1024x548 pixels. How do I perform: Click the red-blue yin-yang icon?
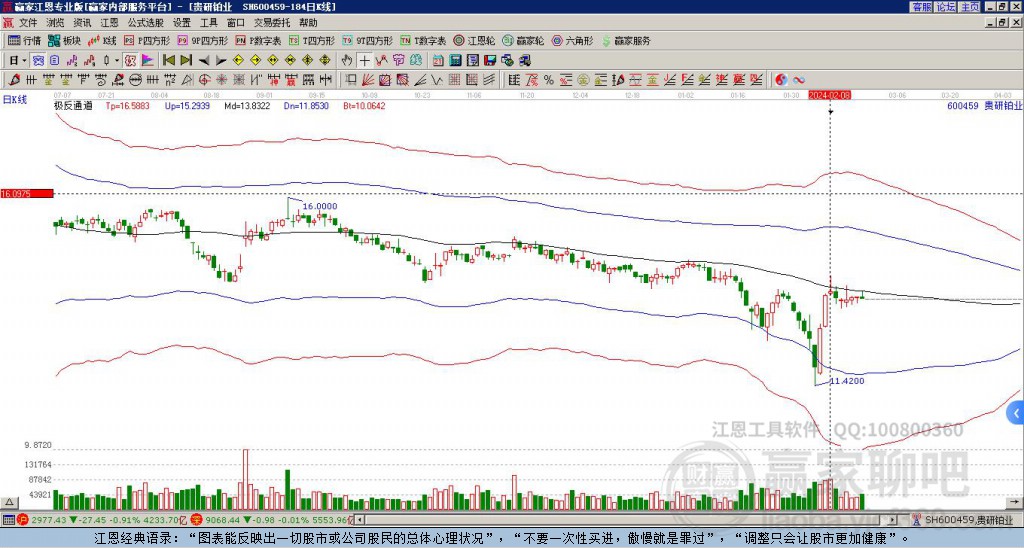(x=781, y=80)
